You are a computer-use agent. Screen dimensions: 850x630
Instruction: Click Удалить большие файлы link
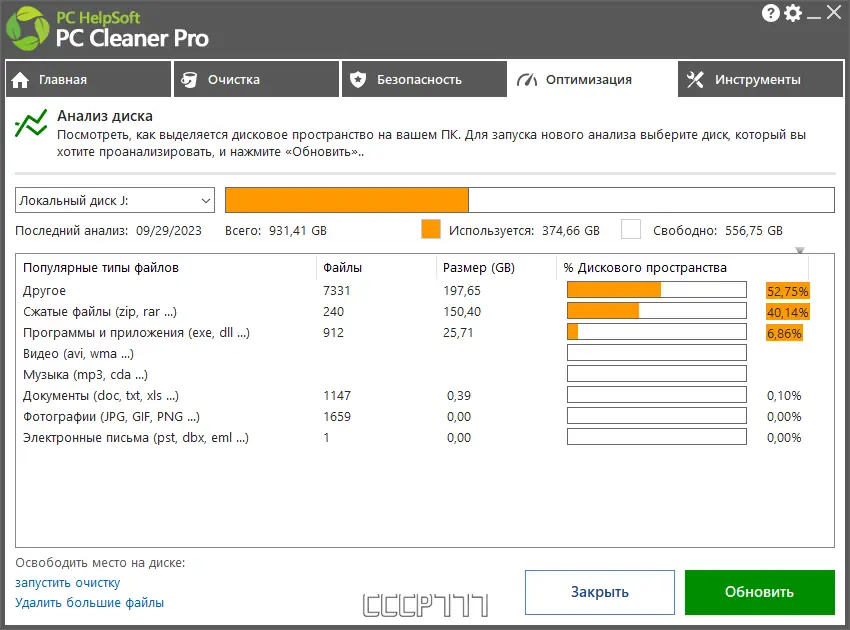pyautogui.click(x=91, y=603)
